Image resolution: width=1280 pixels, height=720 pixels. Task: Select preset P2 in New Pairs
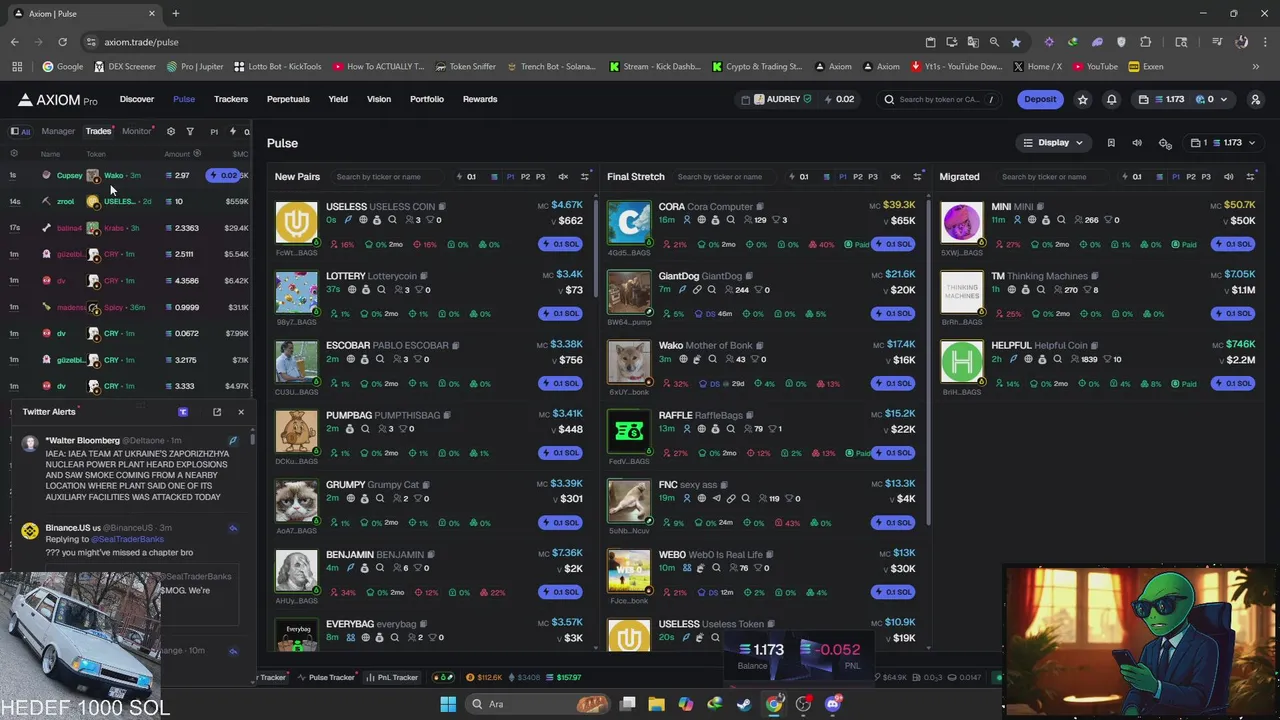(525, 177)
